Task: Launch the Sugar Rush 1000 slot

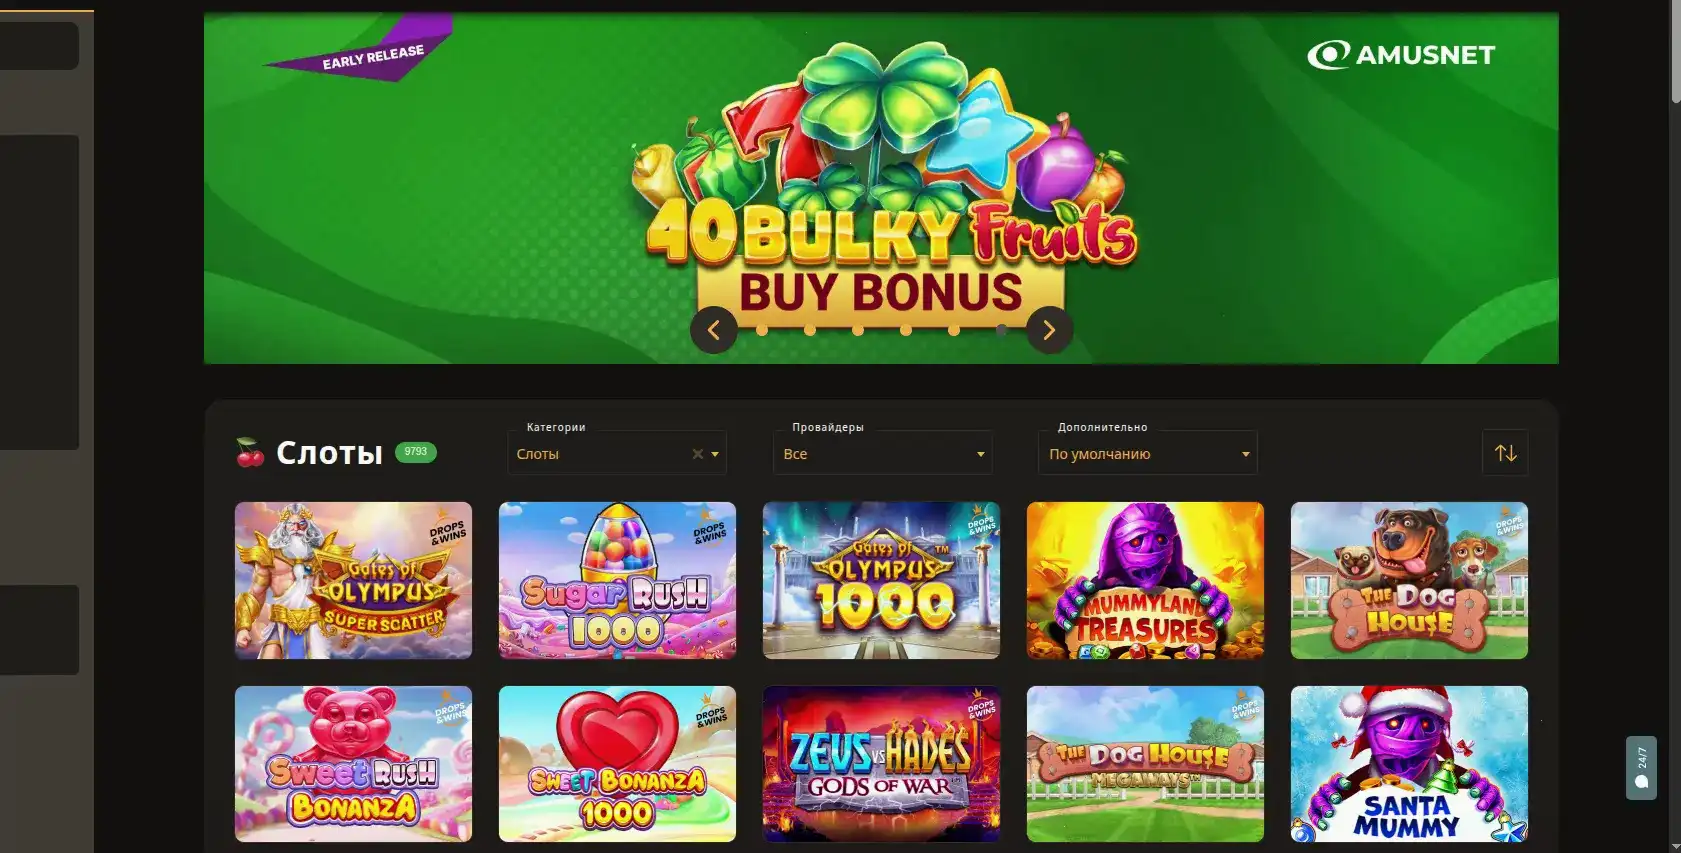Action: 617,580
